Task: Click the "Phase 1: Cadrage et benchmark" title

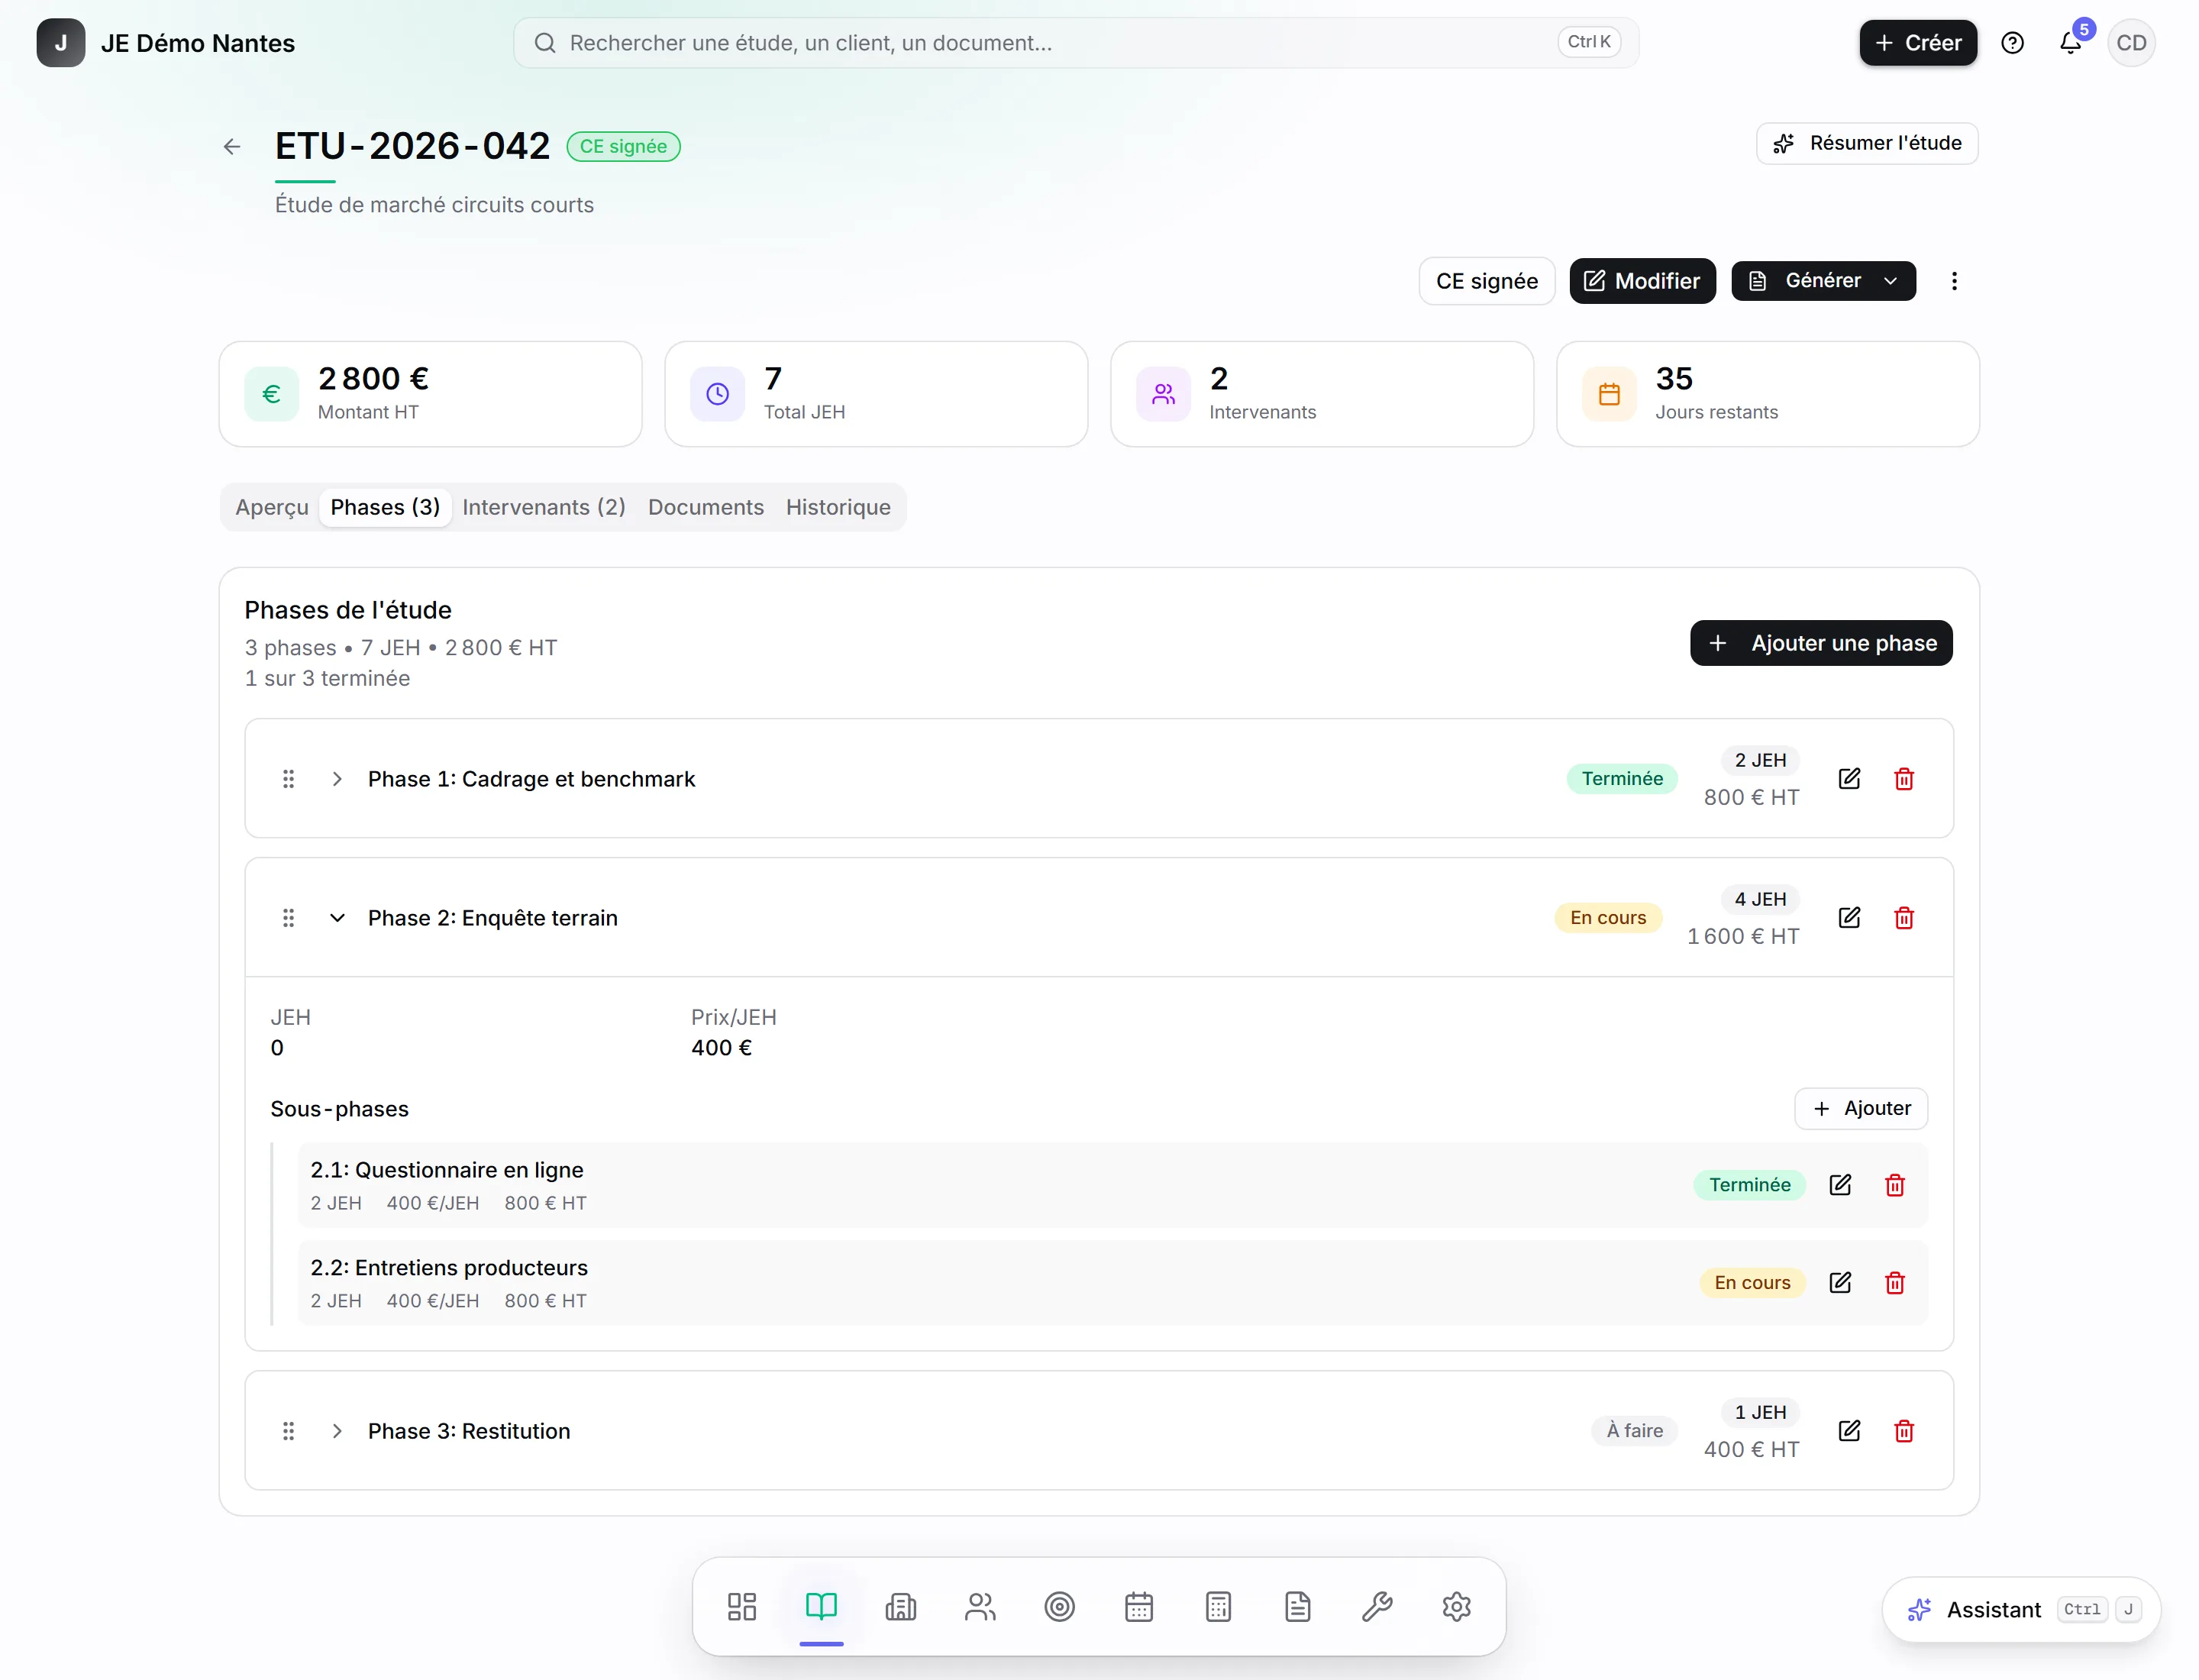Action: [531, 779]
